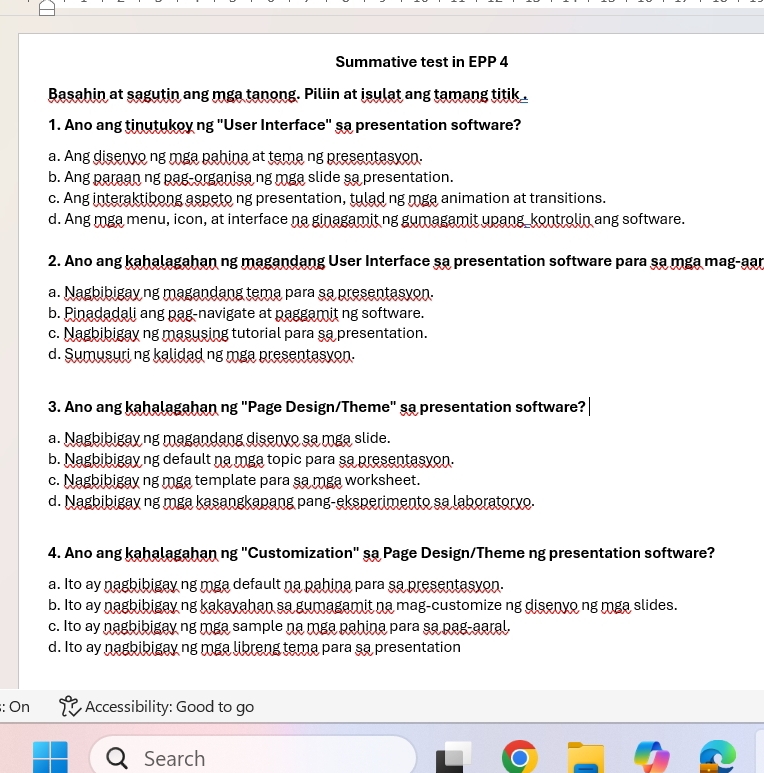The height and width of the screenshot is (773, 764).
Task: Open File Explorer from taskbar
Action: point(586,757)
